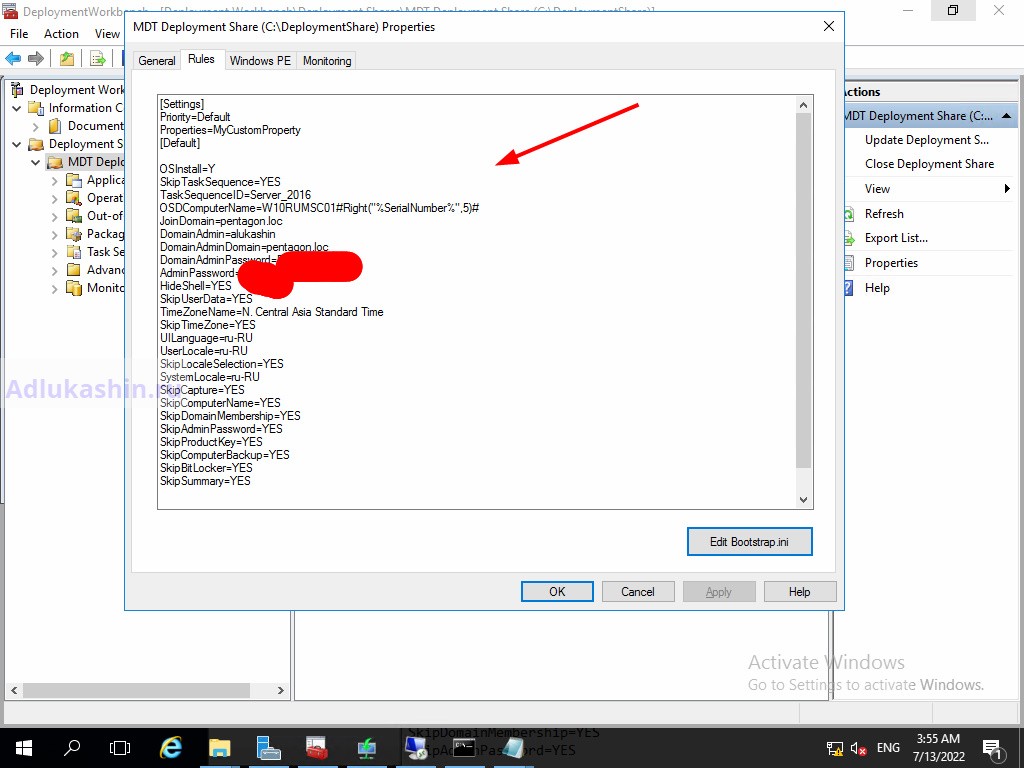Click the Export List toolbar icon
Viewport: 1024px width, 768px height.
coord(98,59)
